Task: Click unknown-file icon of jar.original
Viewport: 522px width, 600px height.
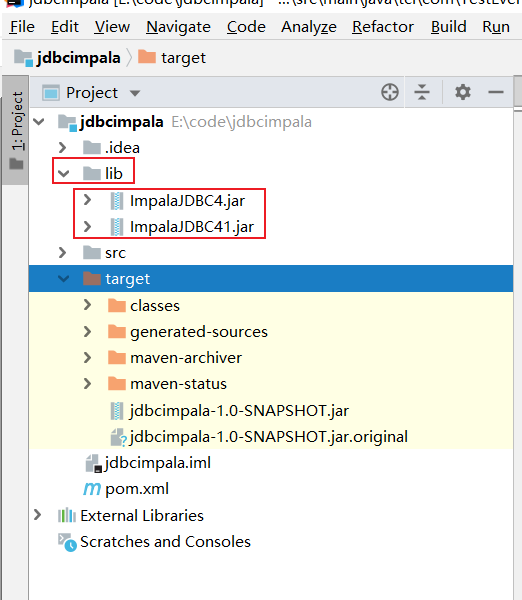Action: (x=118, y=437)
